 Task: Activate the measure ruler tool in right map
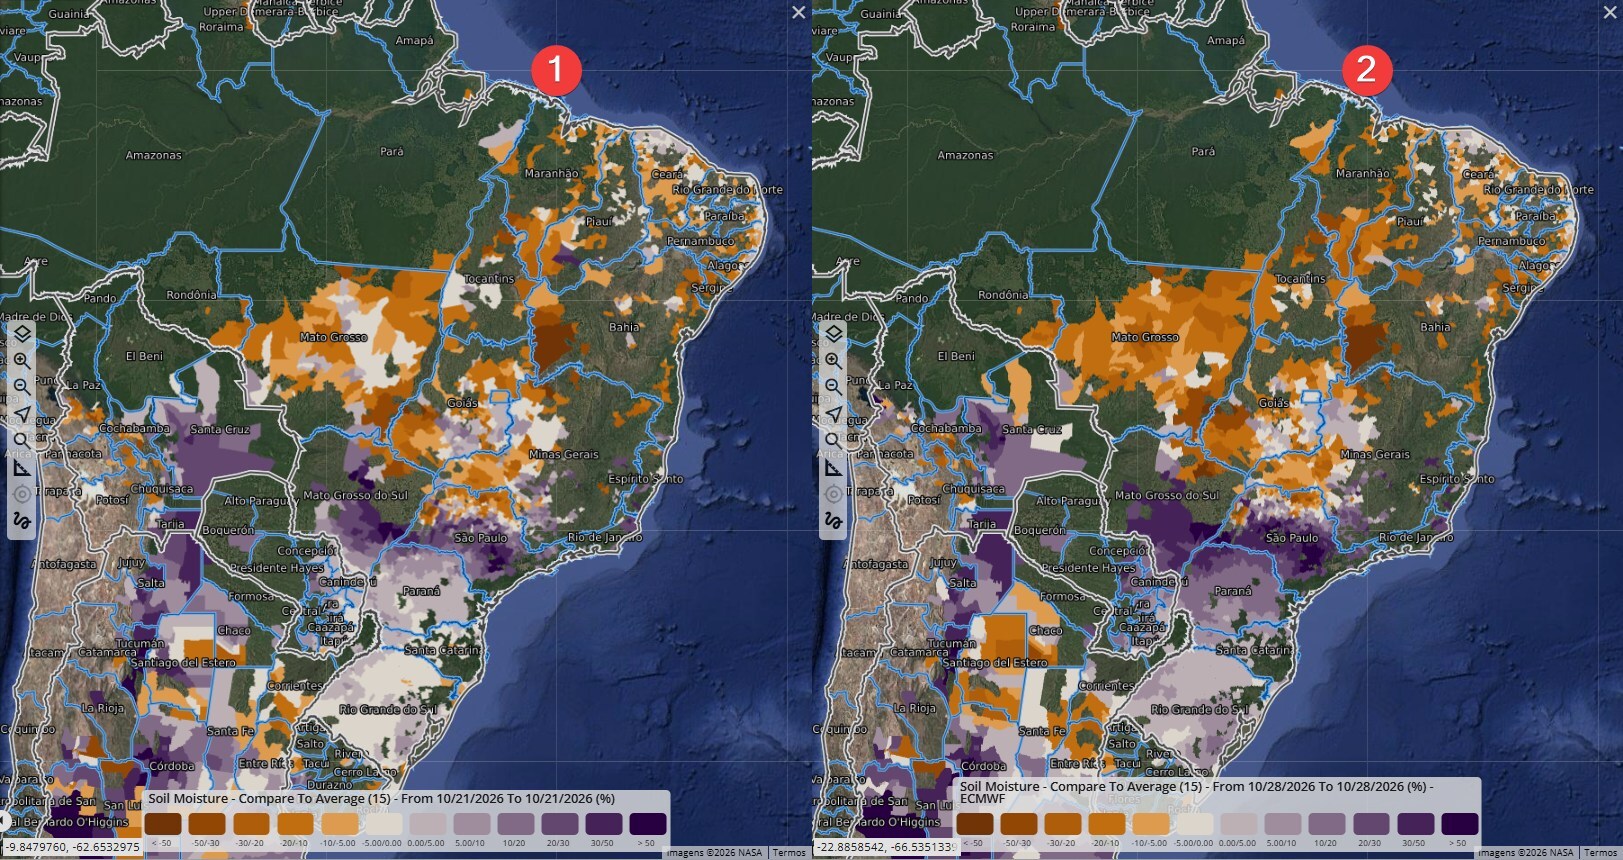click(x=834, y=467)
